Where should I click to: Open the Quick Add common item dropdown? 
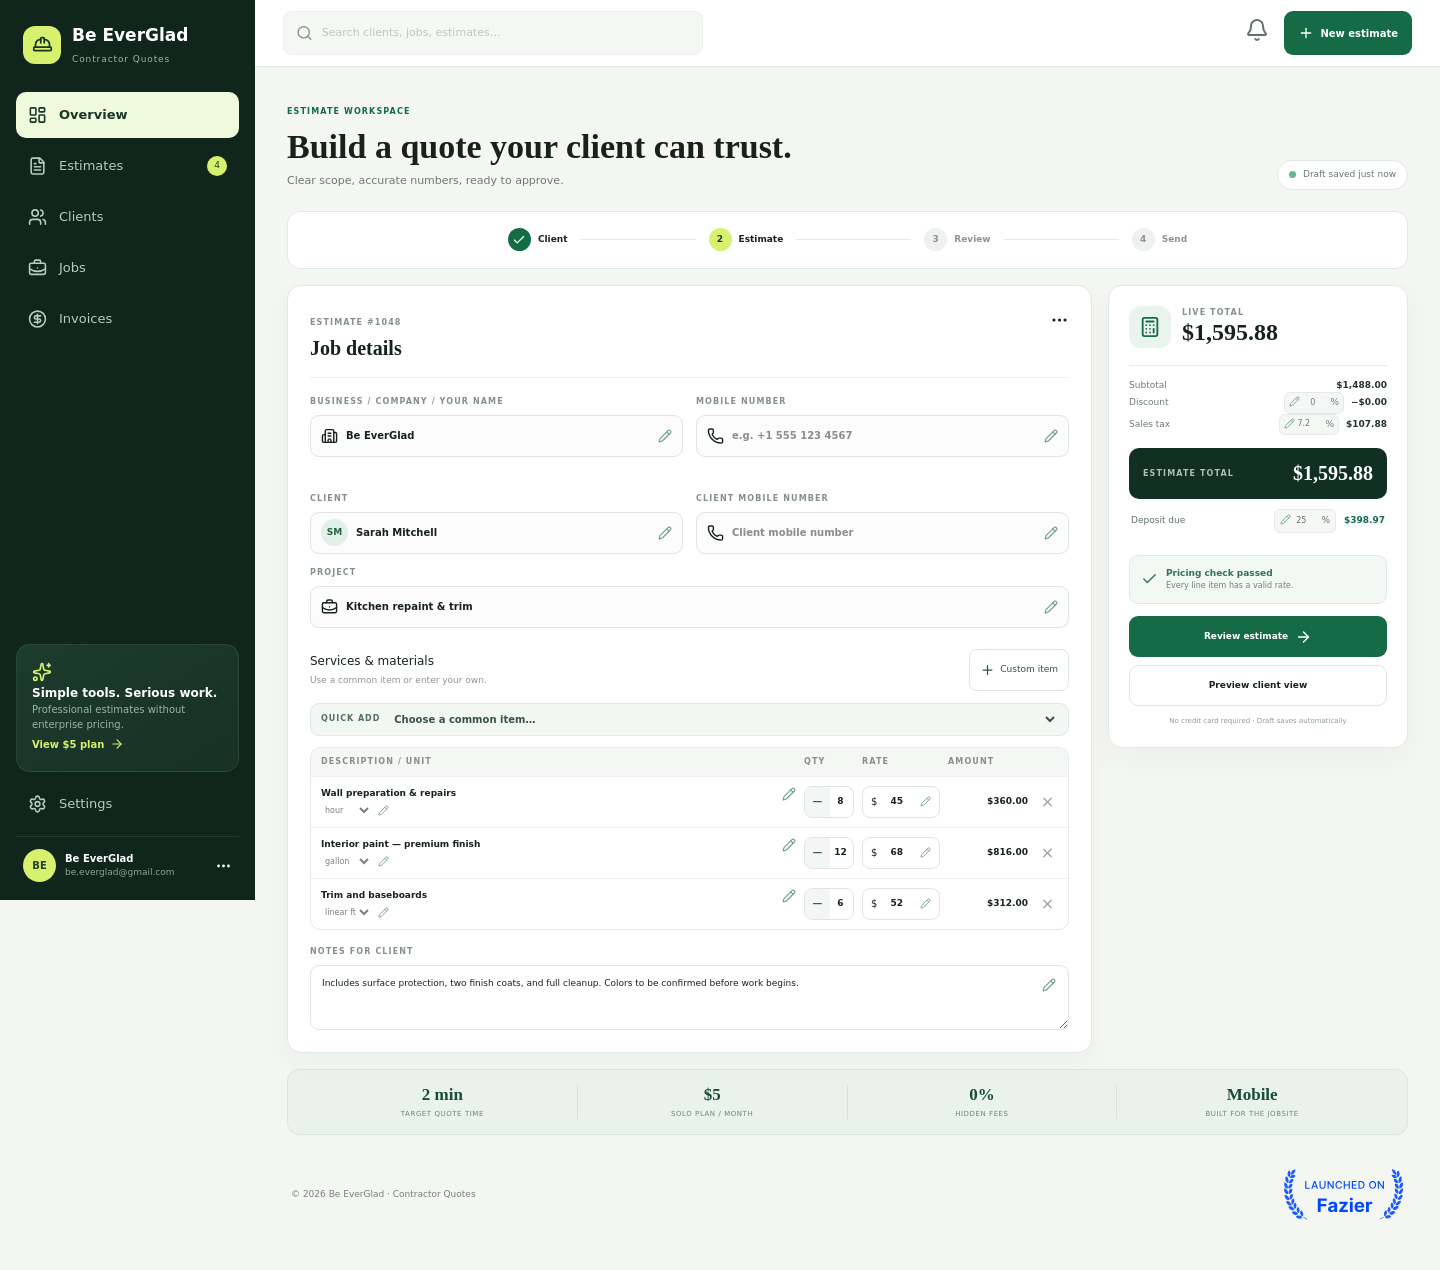[689, 719]
